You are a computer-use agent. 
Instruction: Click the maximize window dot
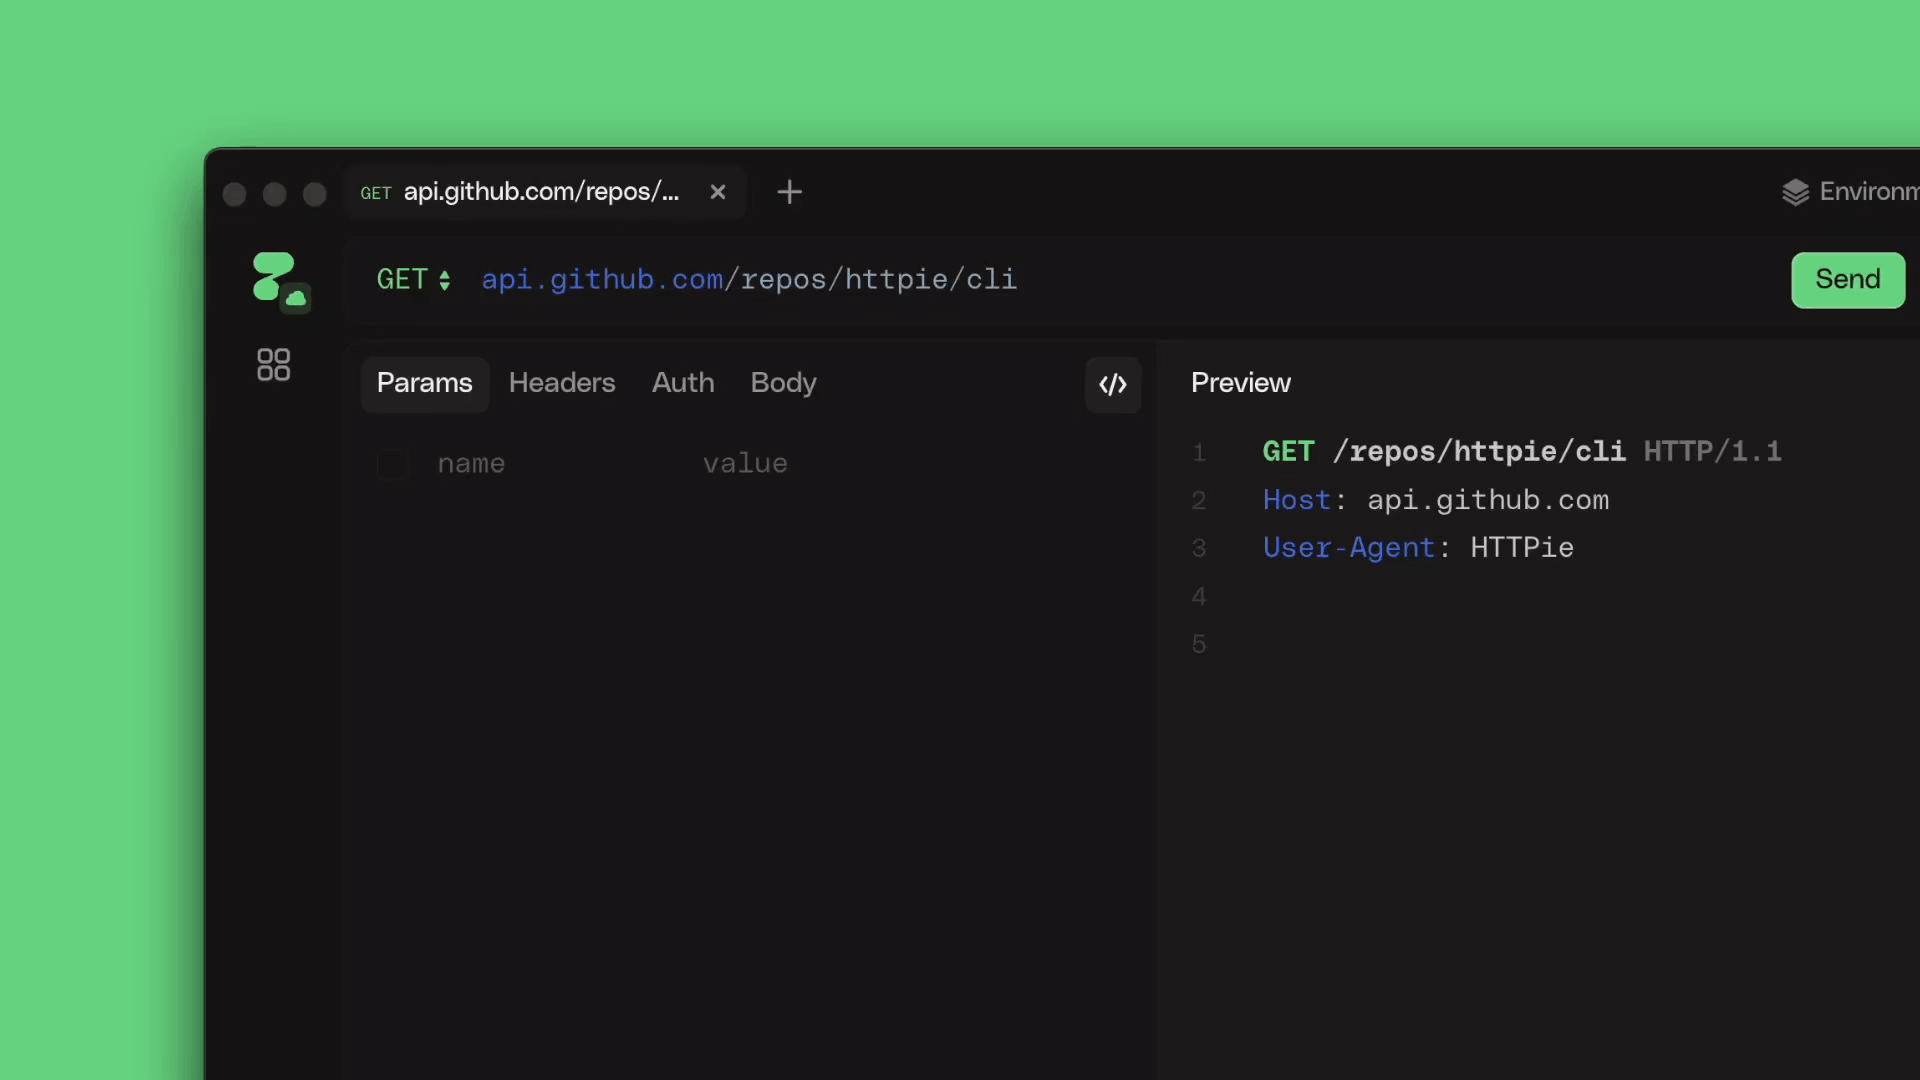315,194
